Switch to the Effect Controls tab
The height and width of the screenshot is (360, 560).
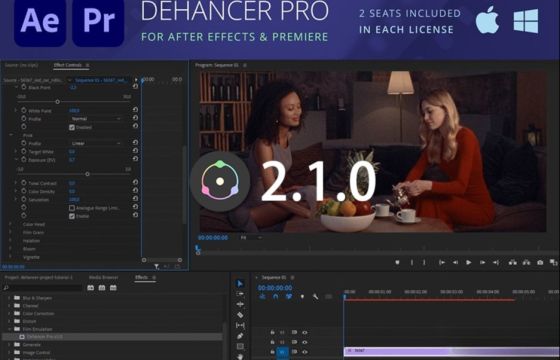point(68,65)
